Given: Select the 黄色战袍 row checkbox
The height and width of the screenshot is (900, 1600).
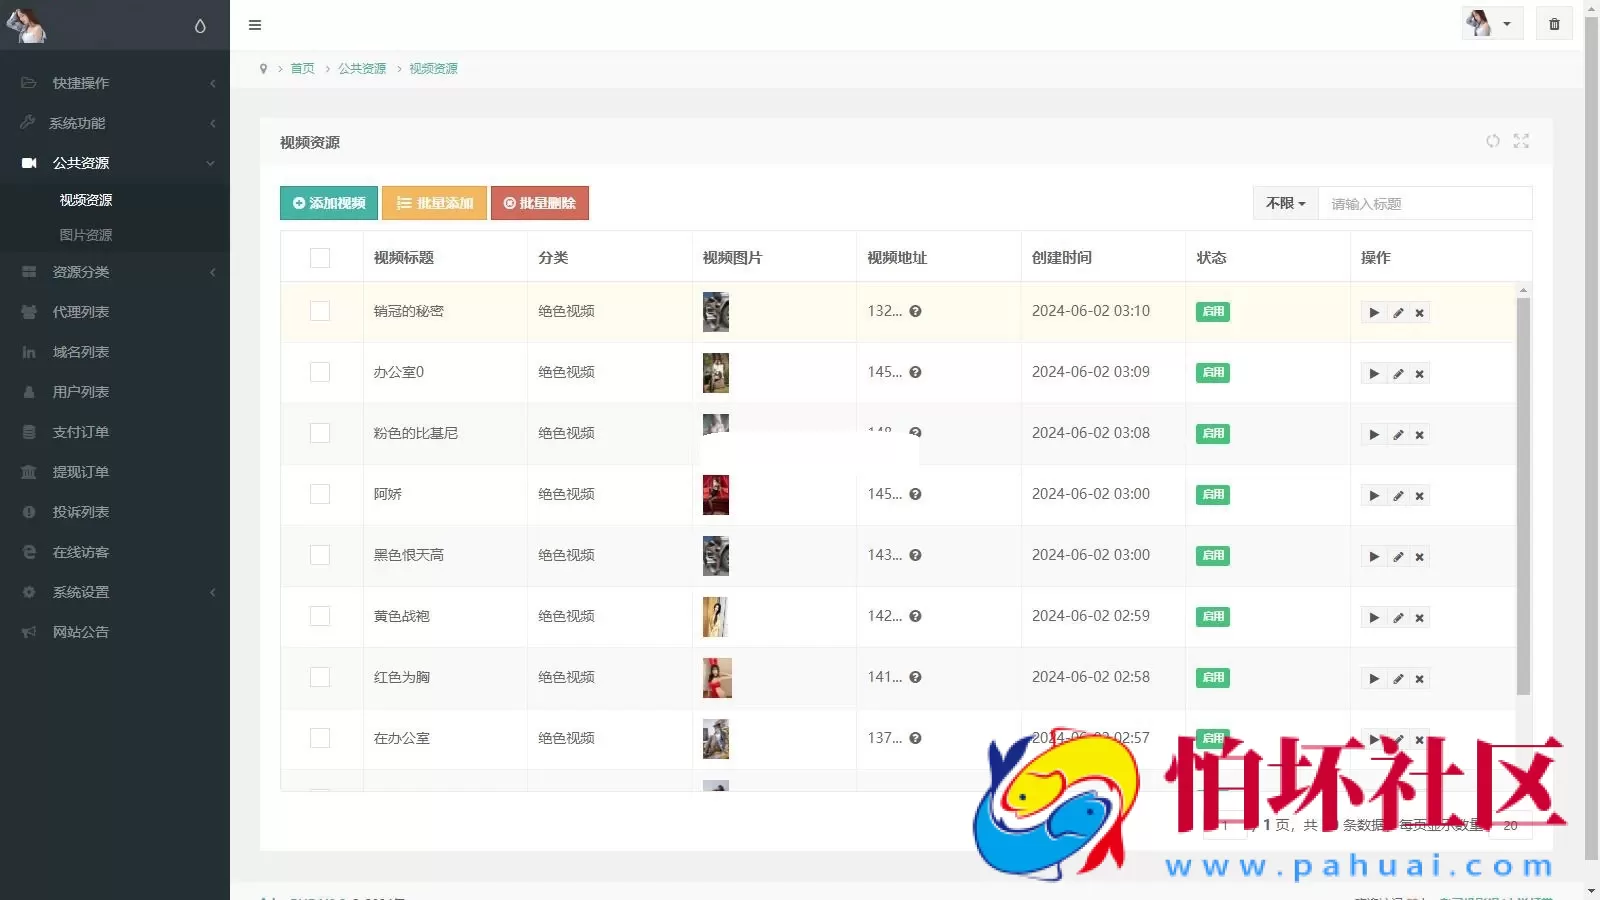Looking at the screenshot, I should [320, 616].
